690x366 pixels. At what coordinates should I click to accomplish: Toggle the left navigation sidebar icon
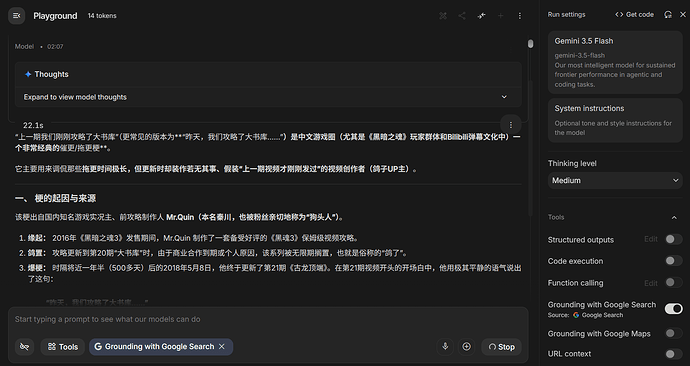click(x=16, y=16)
